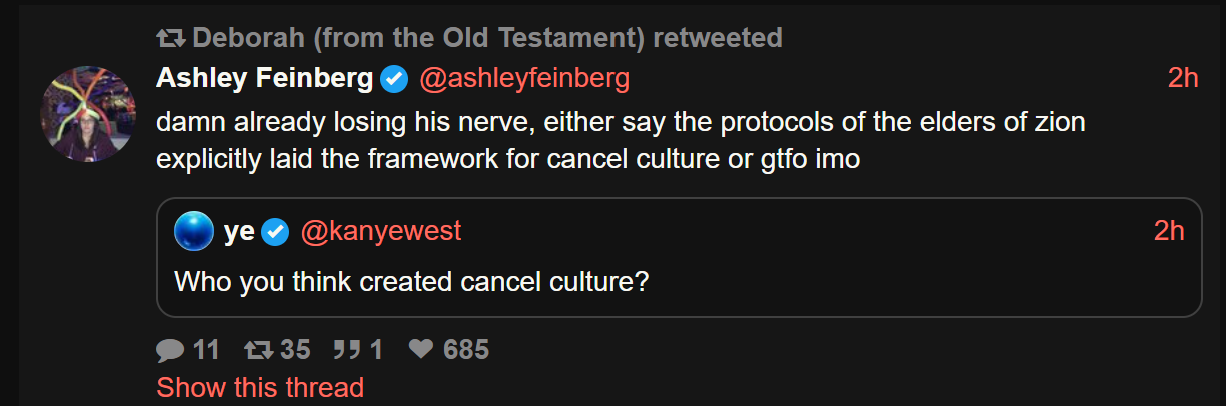This screenshot has width=1226, height=406.
Task: Click 'Deborah (from the Old Testament) retweeted' text
Action: [487, 39]
